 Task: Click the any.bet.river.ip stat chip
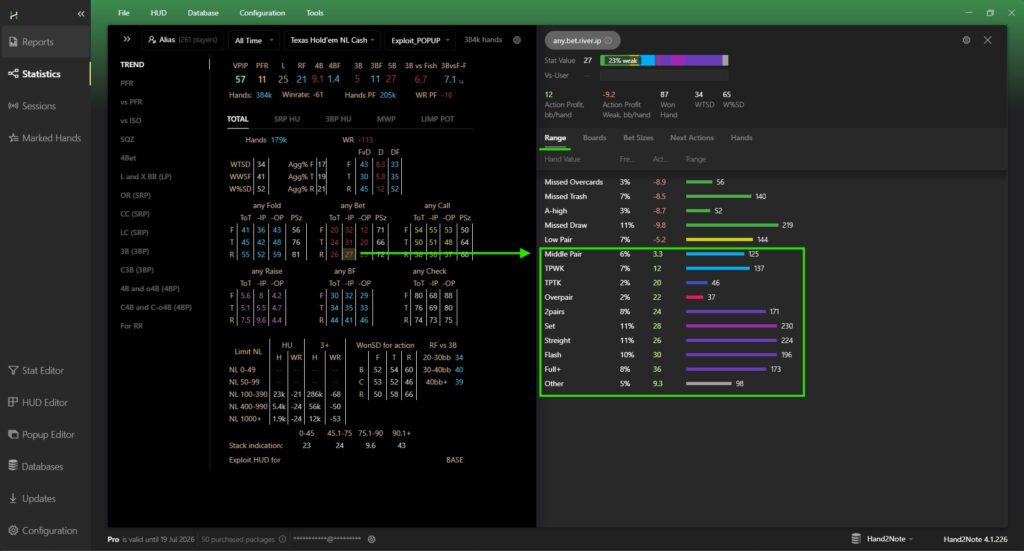pos(582,40)
